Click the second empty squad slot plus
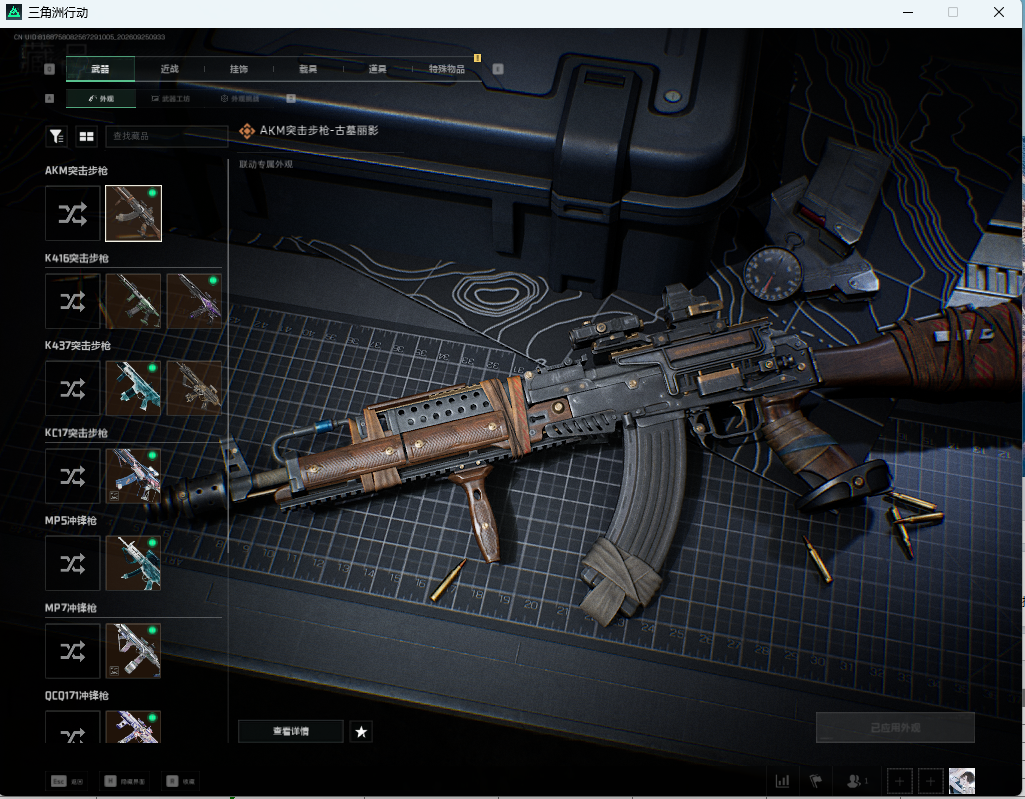The image size is (1025, 799). (930, 781)
